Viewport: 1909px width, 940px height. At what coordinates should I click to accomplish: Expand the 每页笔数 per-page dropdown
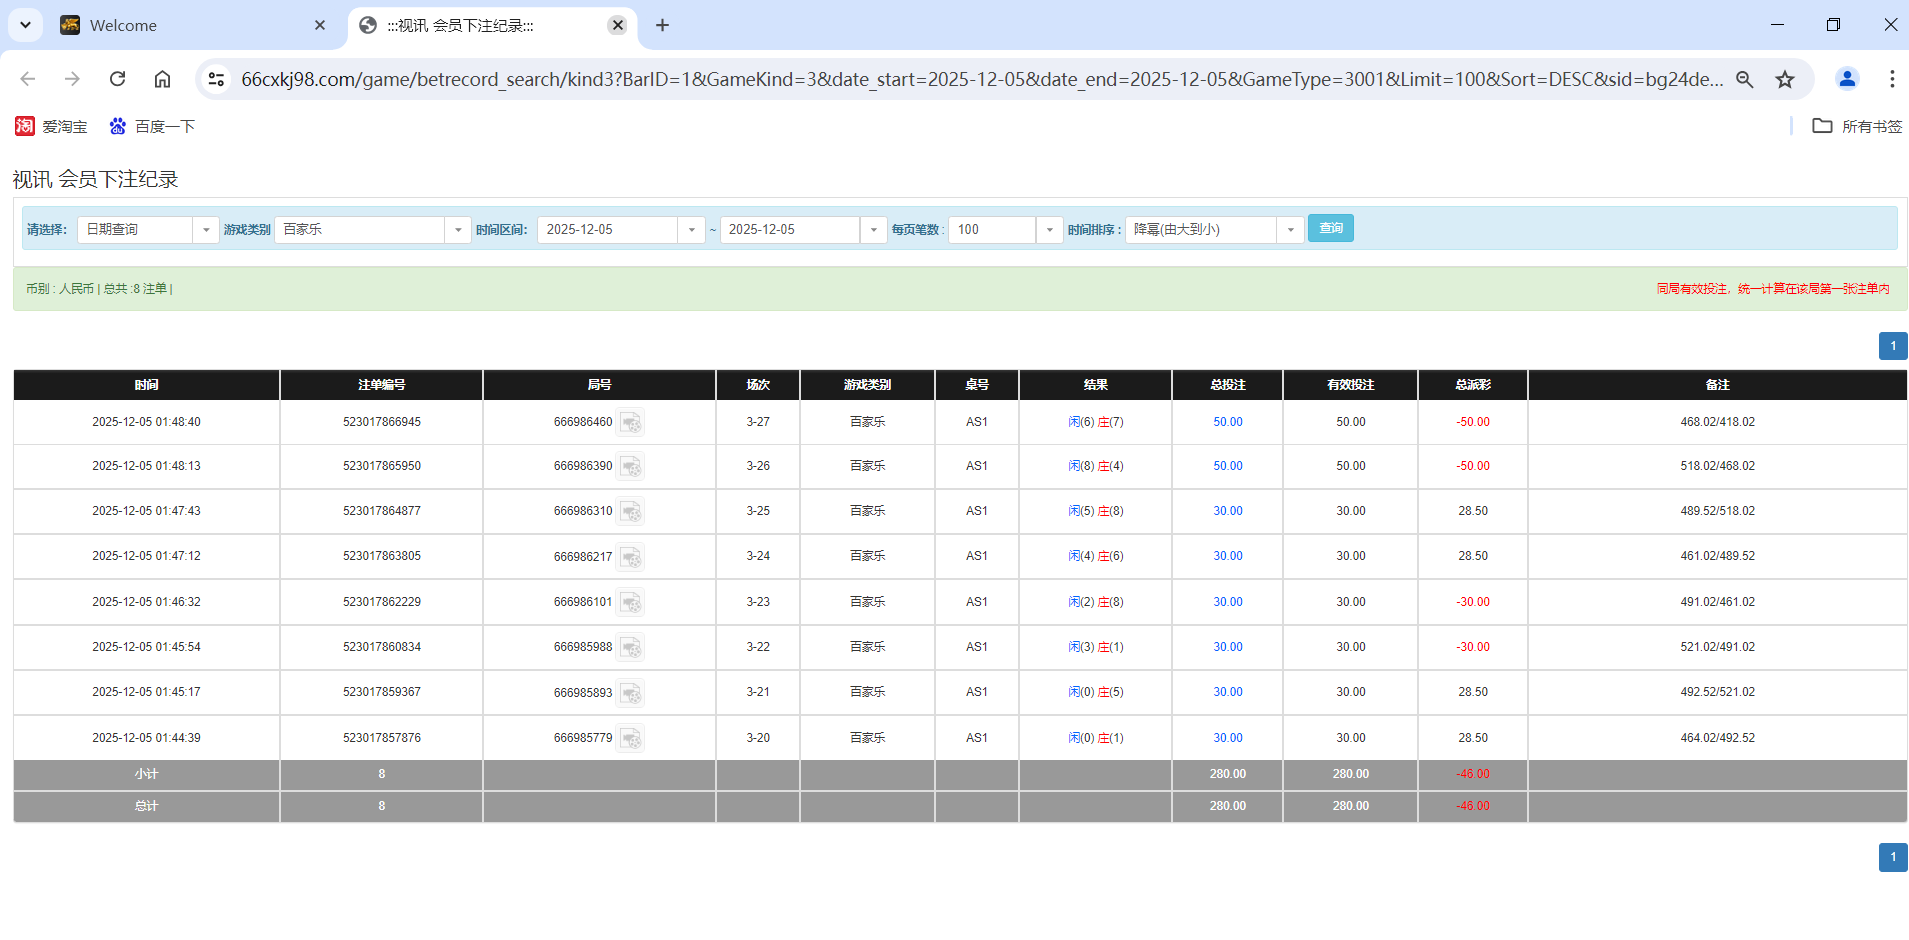click(1049, 229)
